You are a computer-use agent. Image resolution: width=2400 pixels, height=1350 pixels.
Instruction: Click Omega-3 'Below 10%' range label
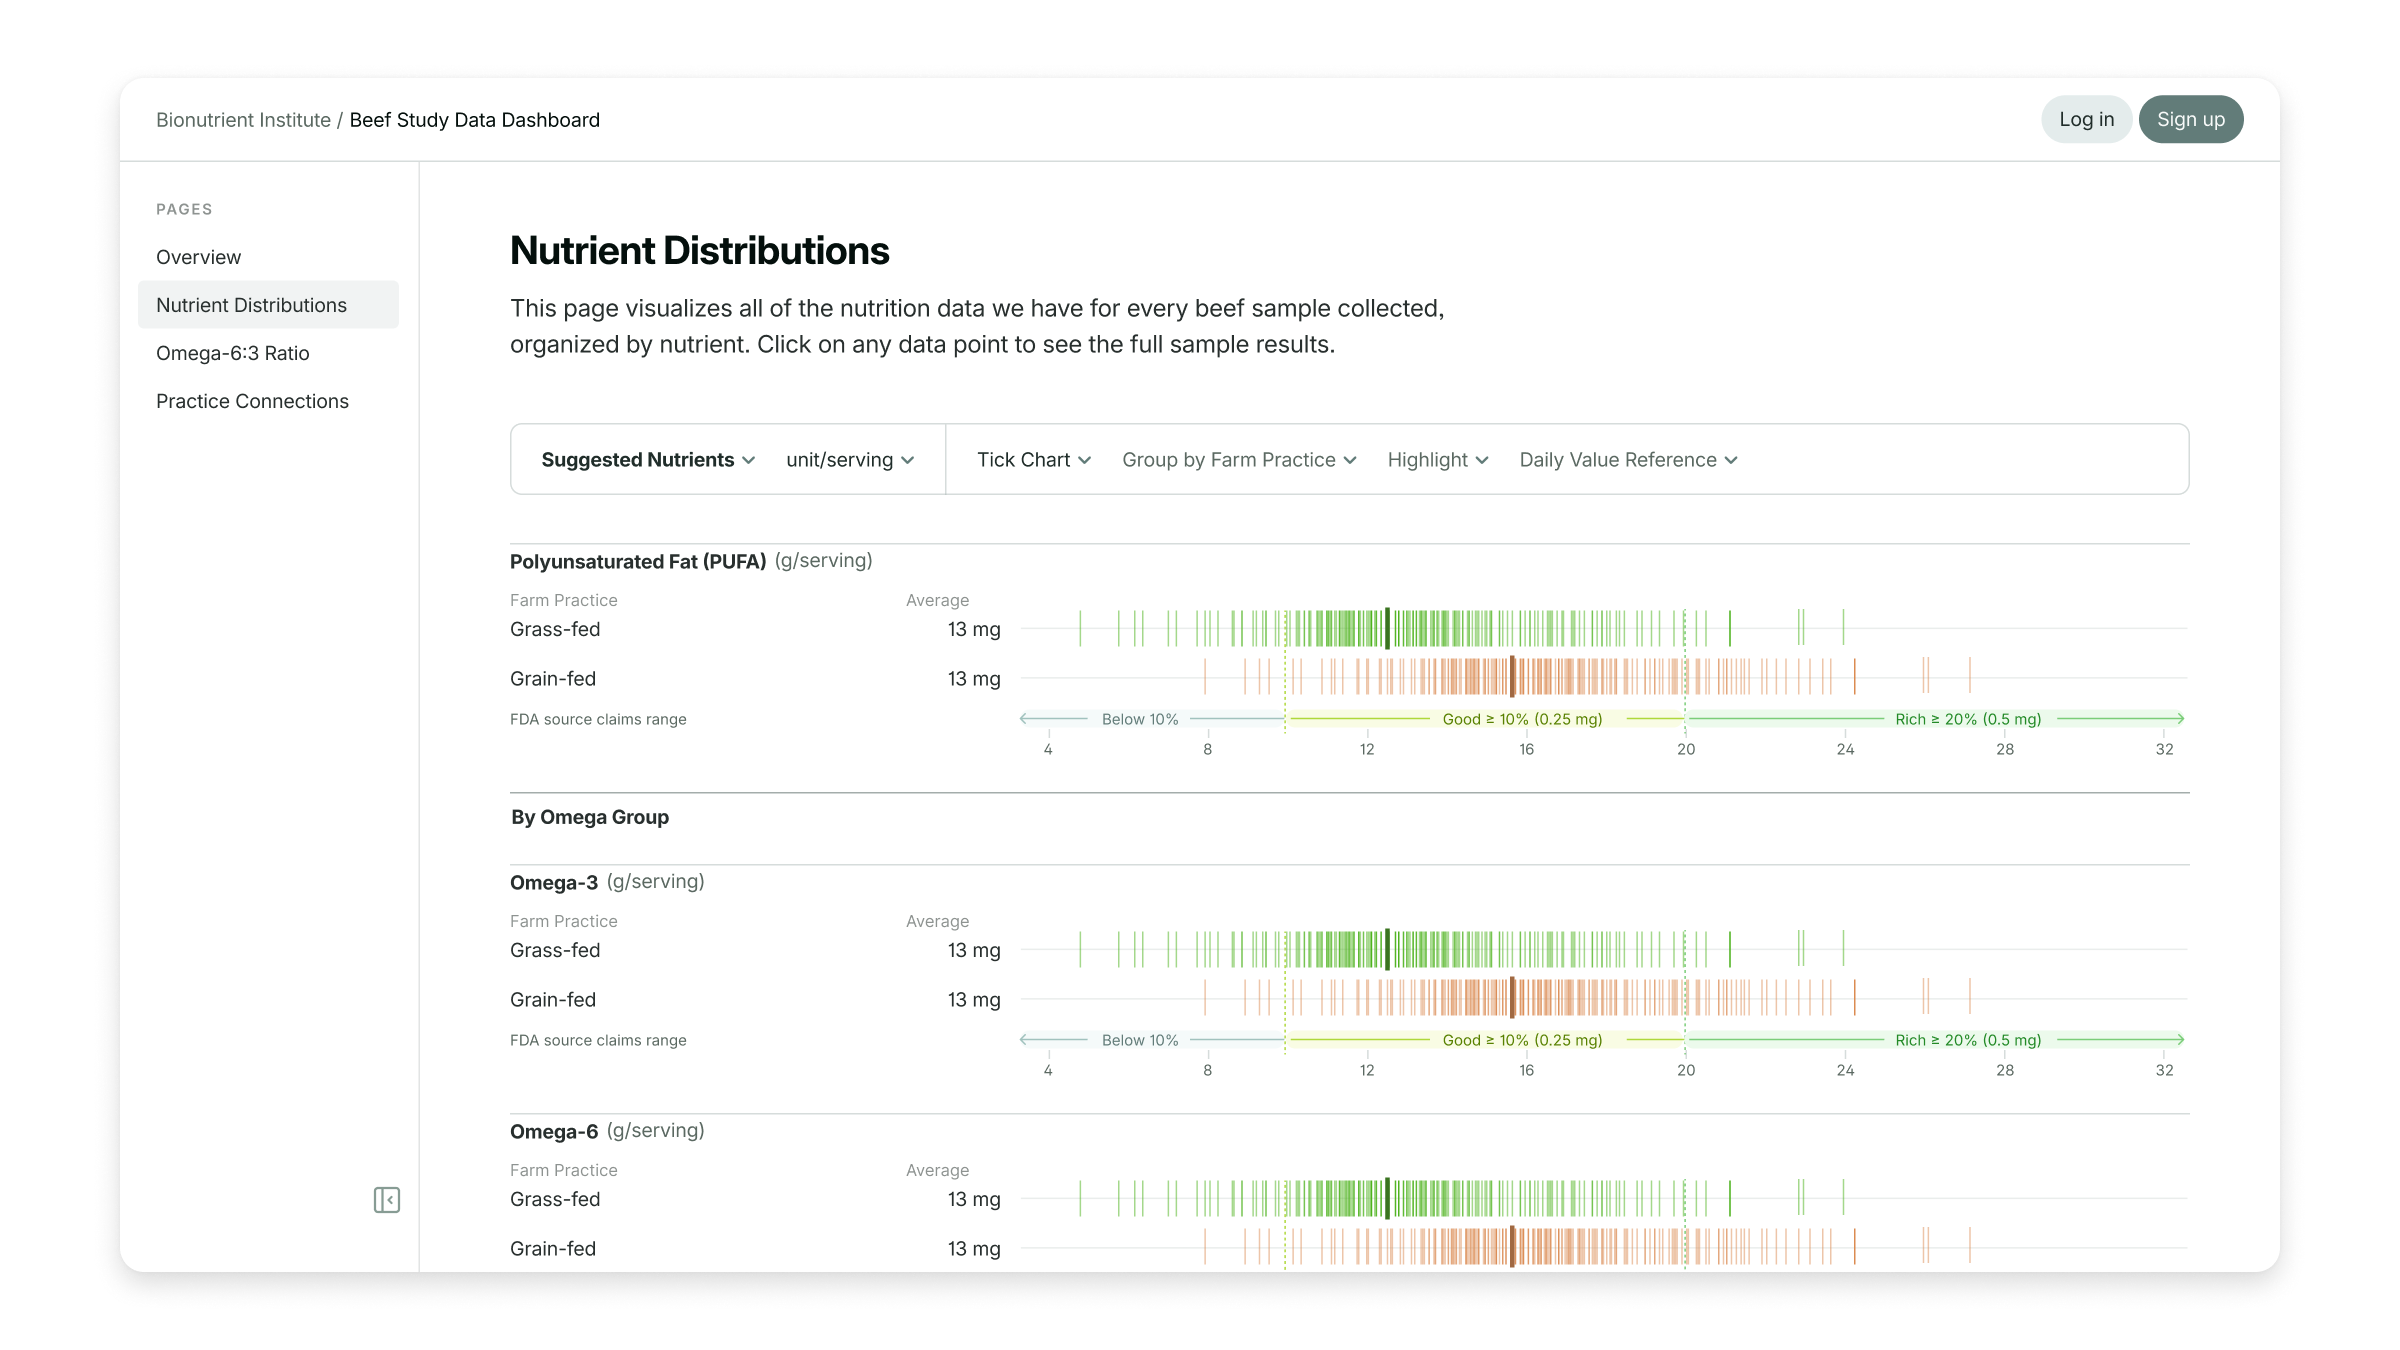[1140, 1040]
